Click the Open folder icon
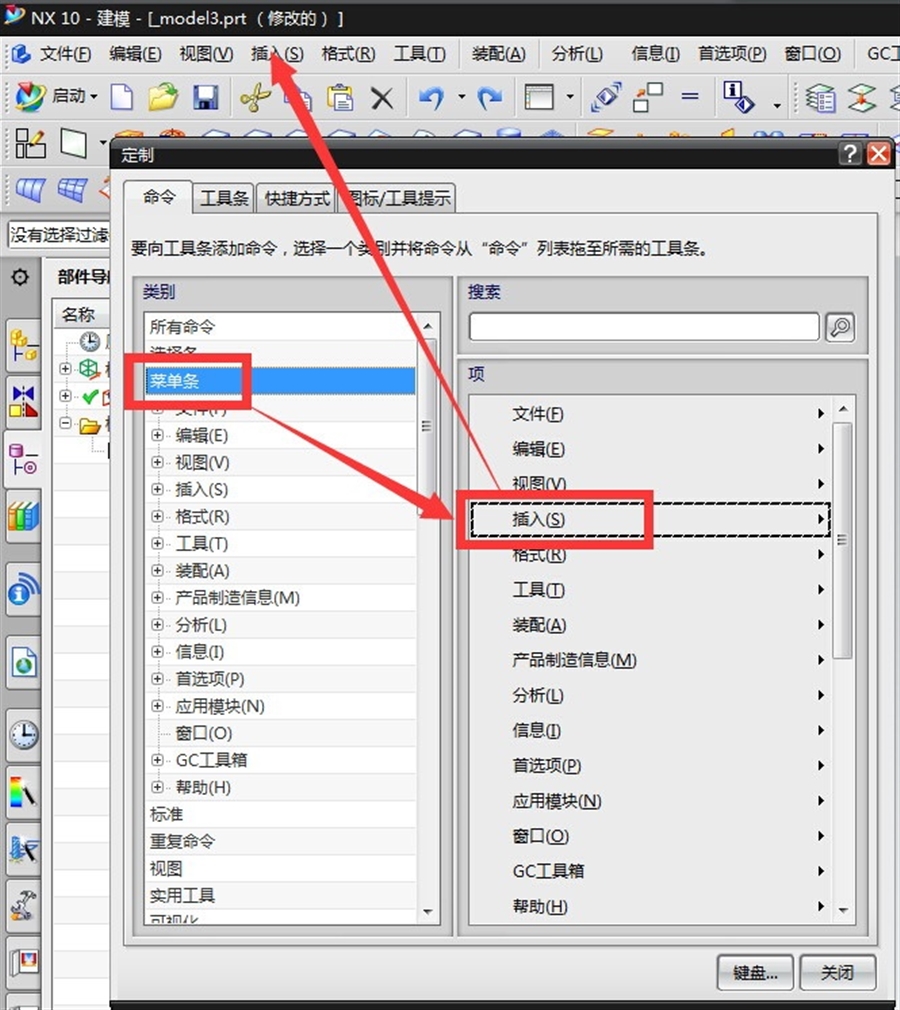Viewport: 900px width, 1010px height. [x=164, y=97]
